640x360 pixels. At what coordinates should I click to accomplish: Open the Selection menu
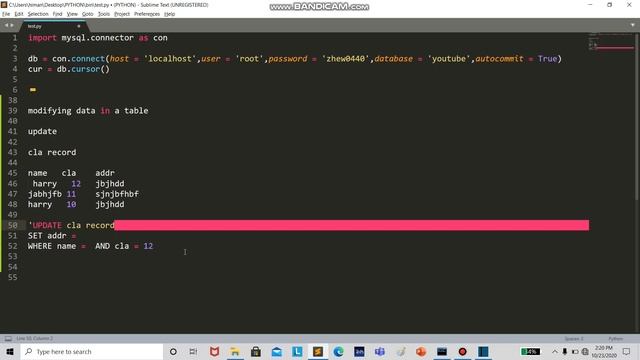[x=38, y=14]
